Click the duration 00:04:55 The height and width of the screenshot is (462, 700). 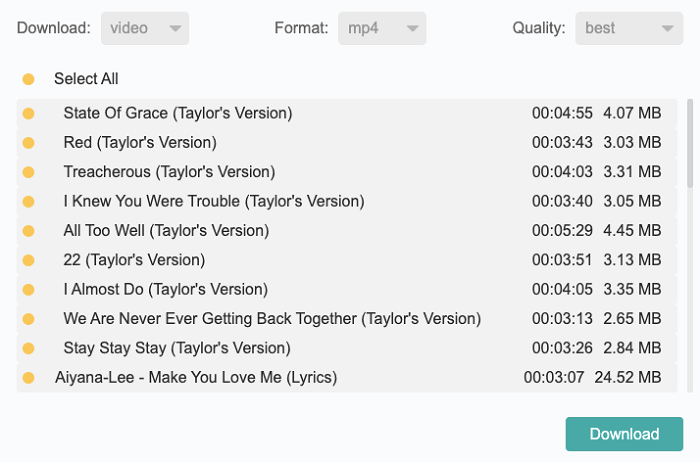click(562, 113)
